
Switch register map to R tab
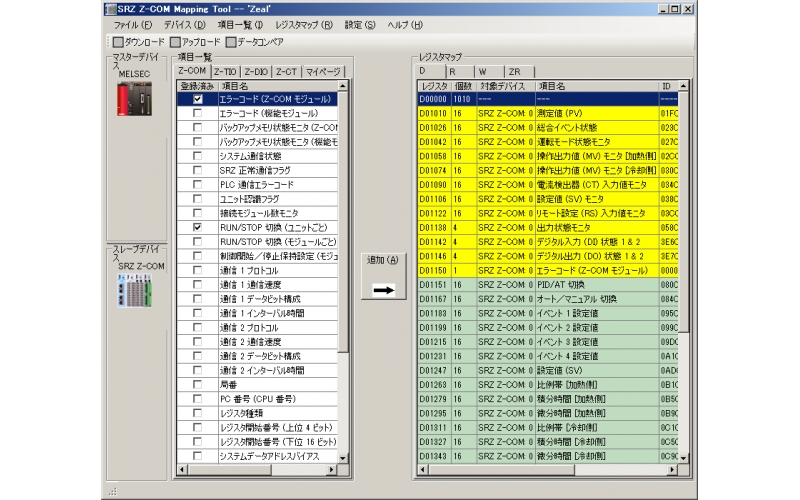coord(459,72)
